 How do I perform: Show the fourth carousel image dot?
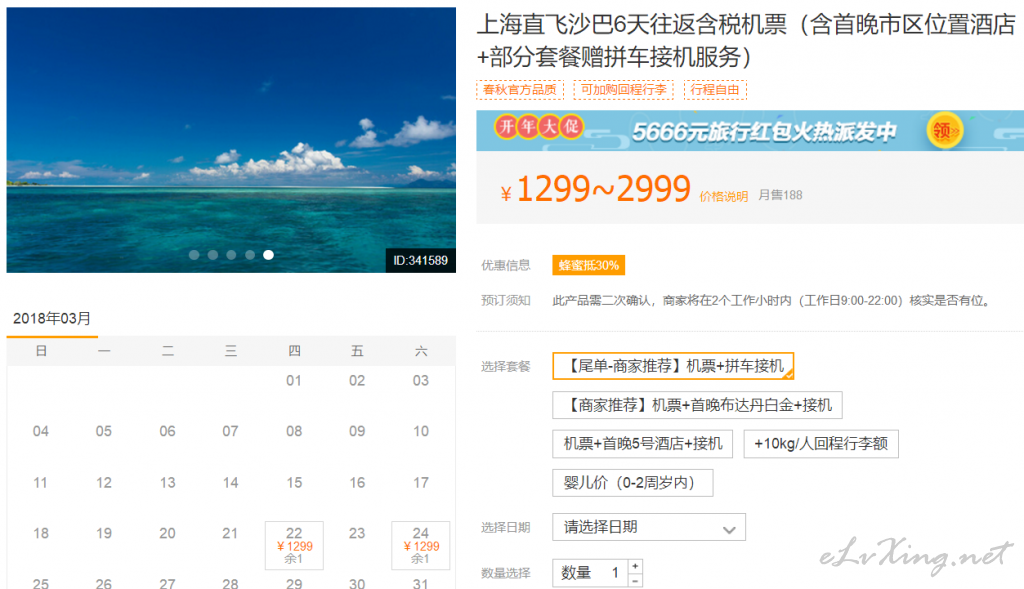tap(250, 255)
